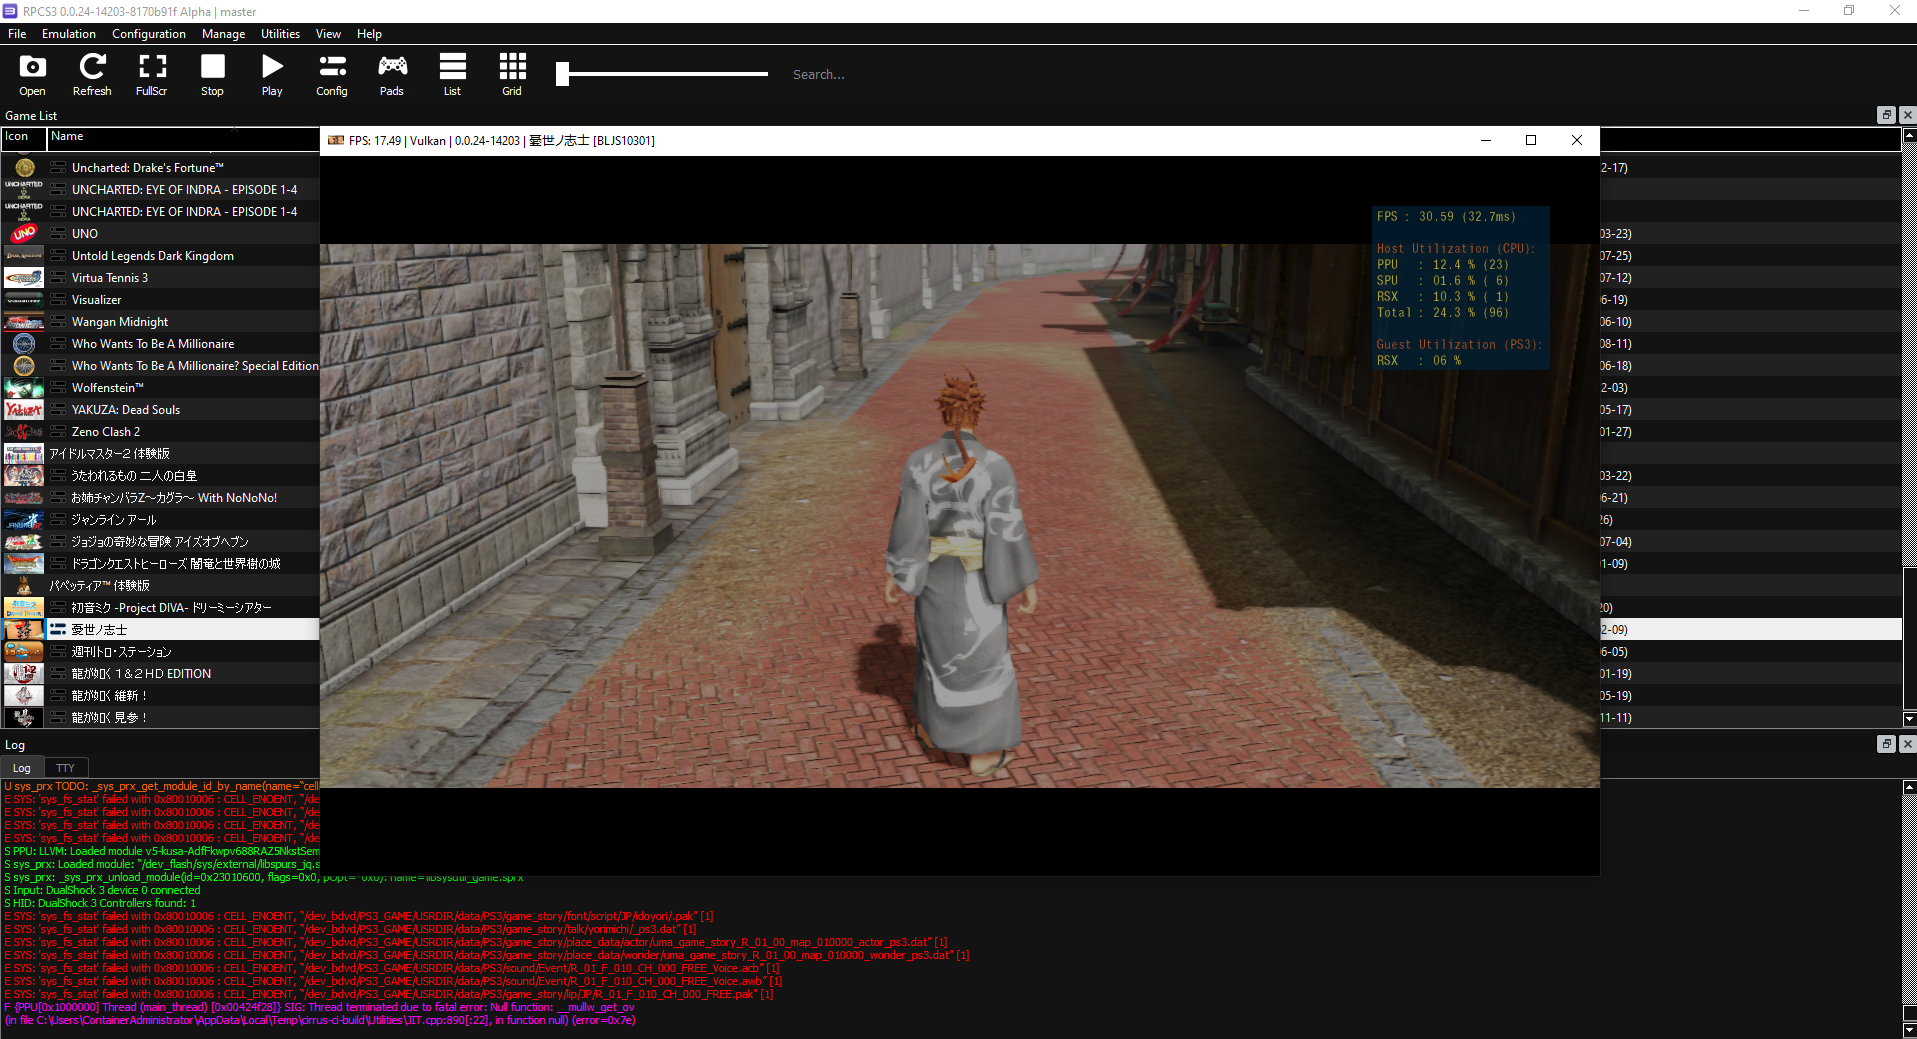
Task: Open the Pads controller configuration
Action: point(392,73)
